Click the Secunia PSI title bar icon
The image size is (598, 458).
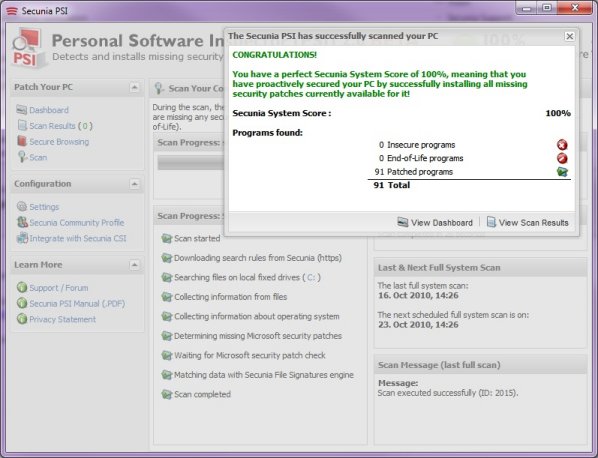(12, 11)
